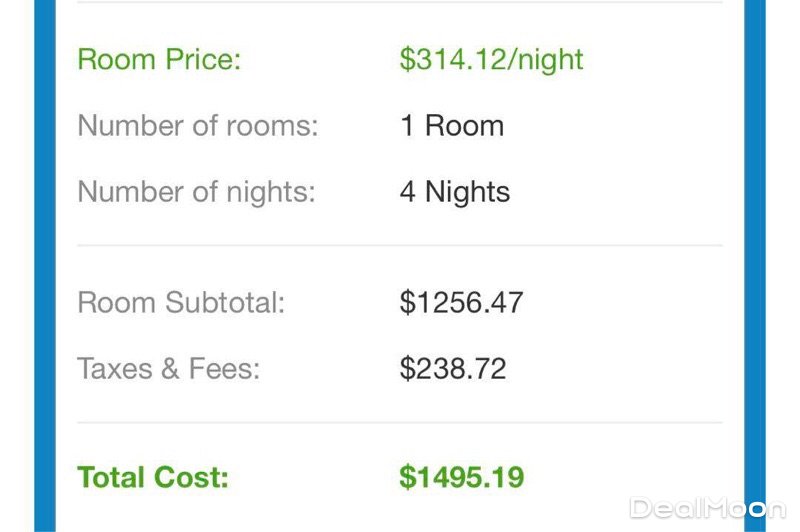800x532 pixels.
Task: Click the DealMoon watermark logo
Action: (707, 509)
